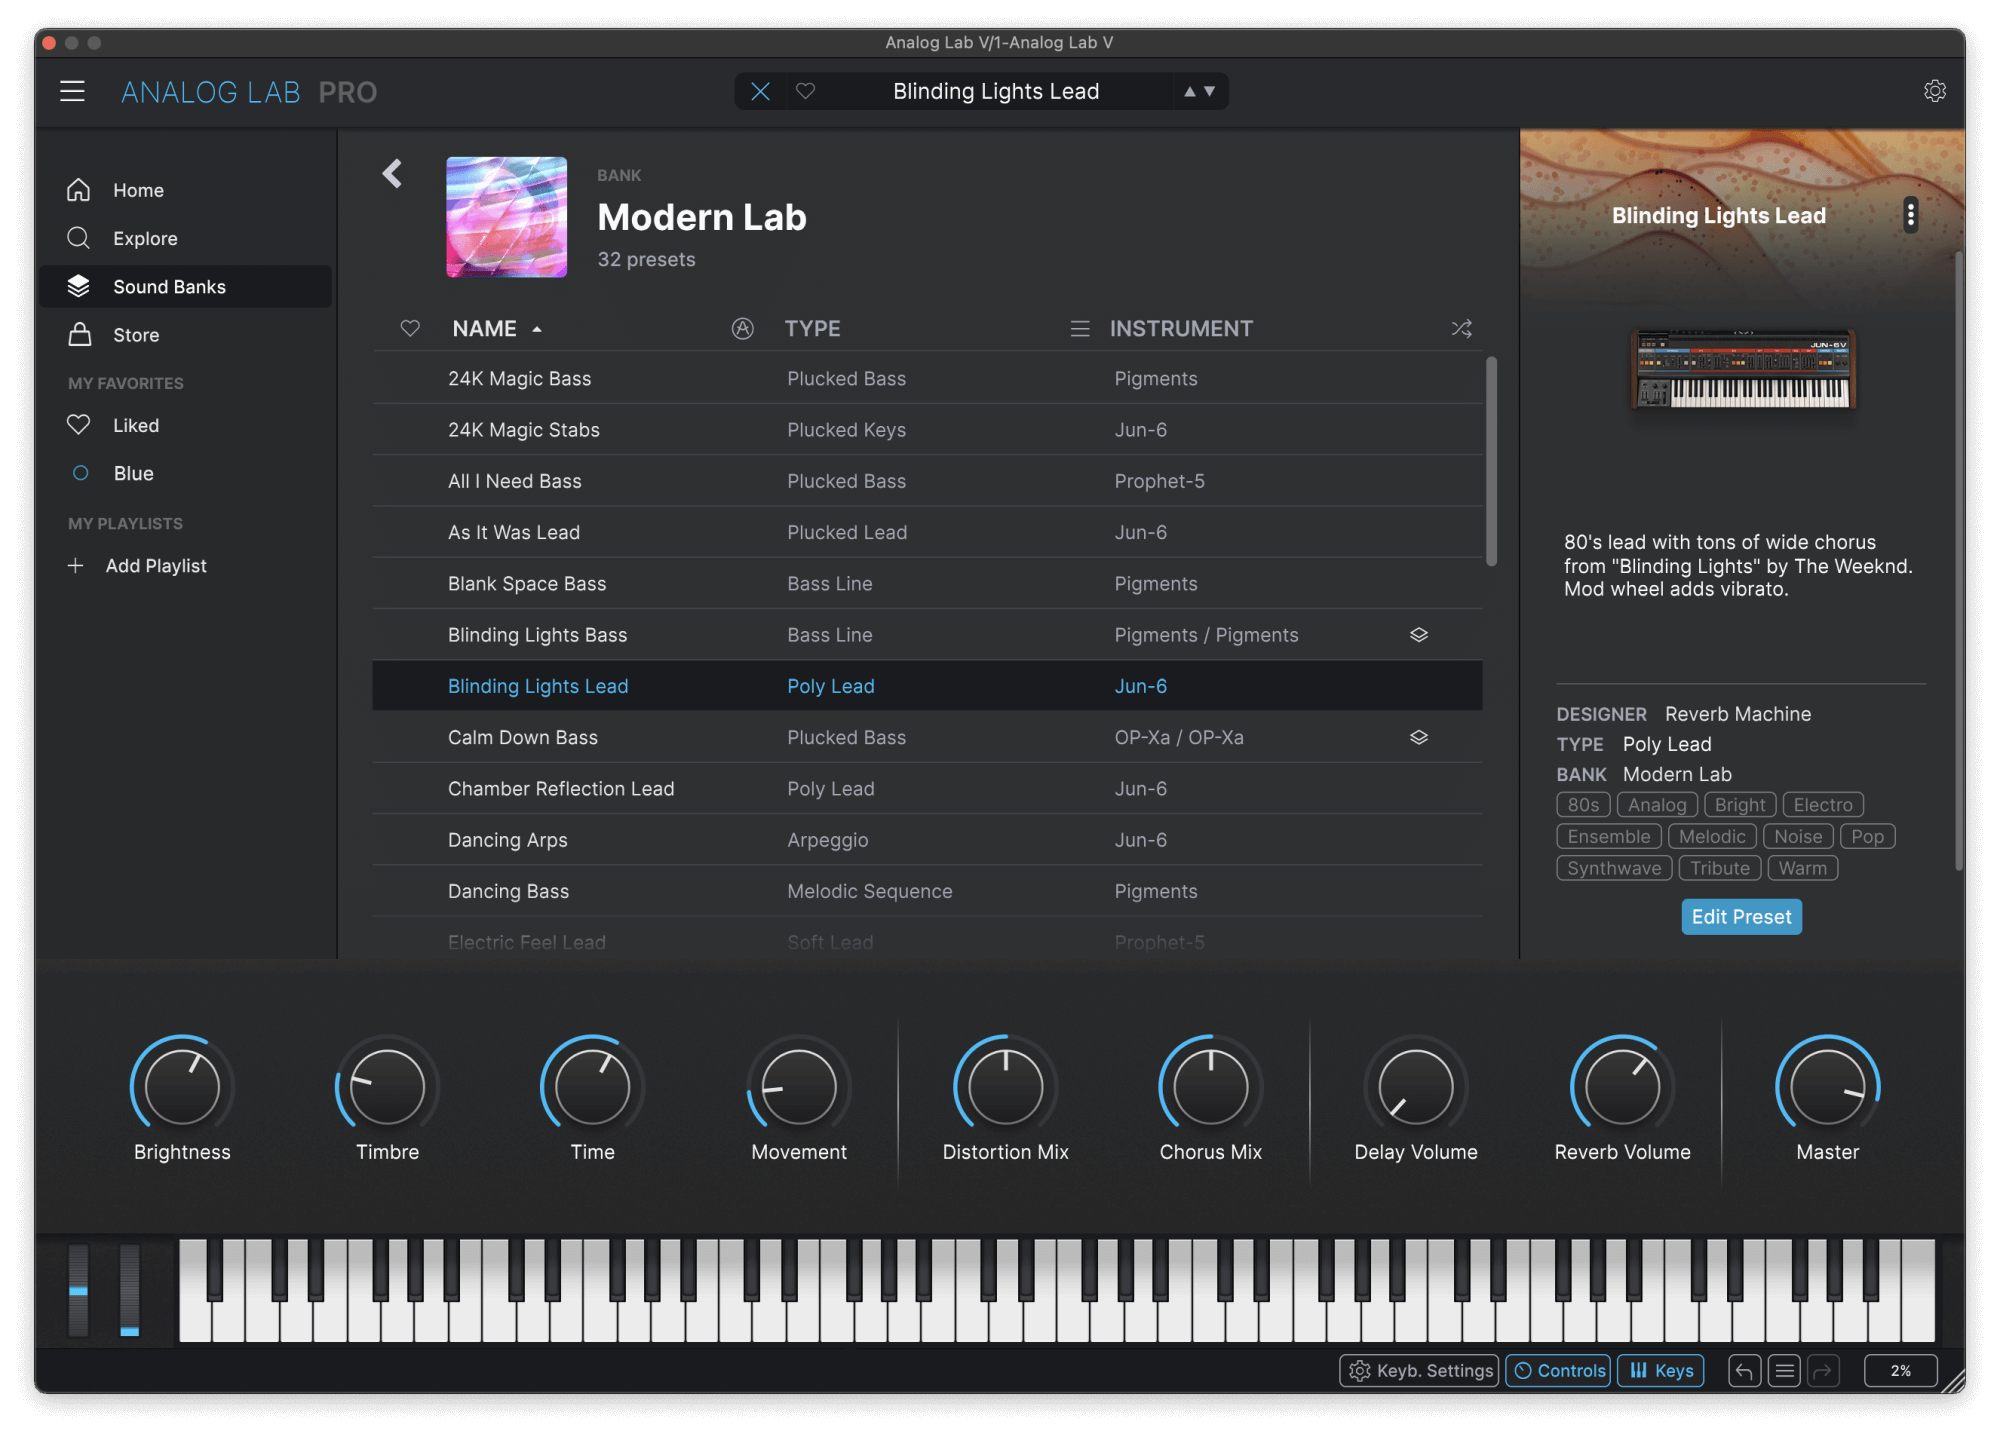This screenshot has height=1434, width=2000.
Task: Sort presets by TYPE column
Action: click(x=812, y=329)
